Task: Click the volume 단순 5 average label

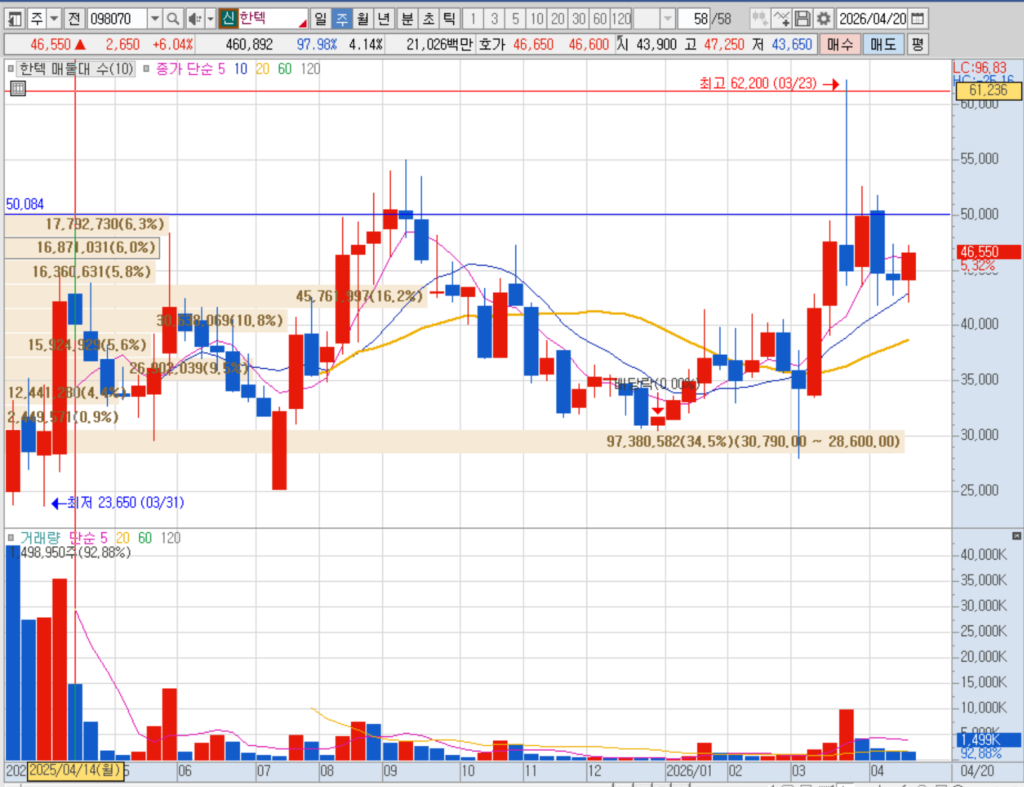Action: coord(88,538)
